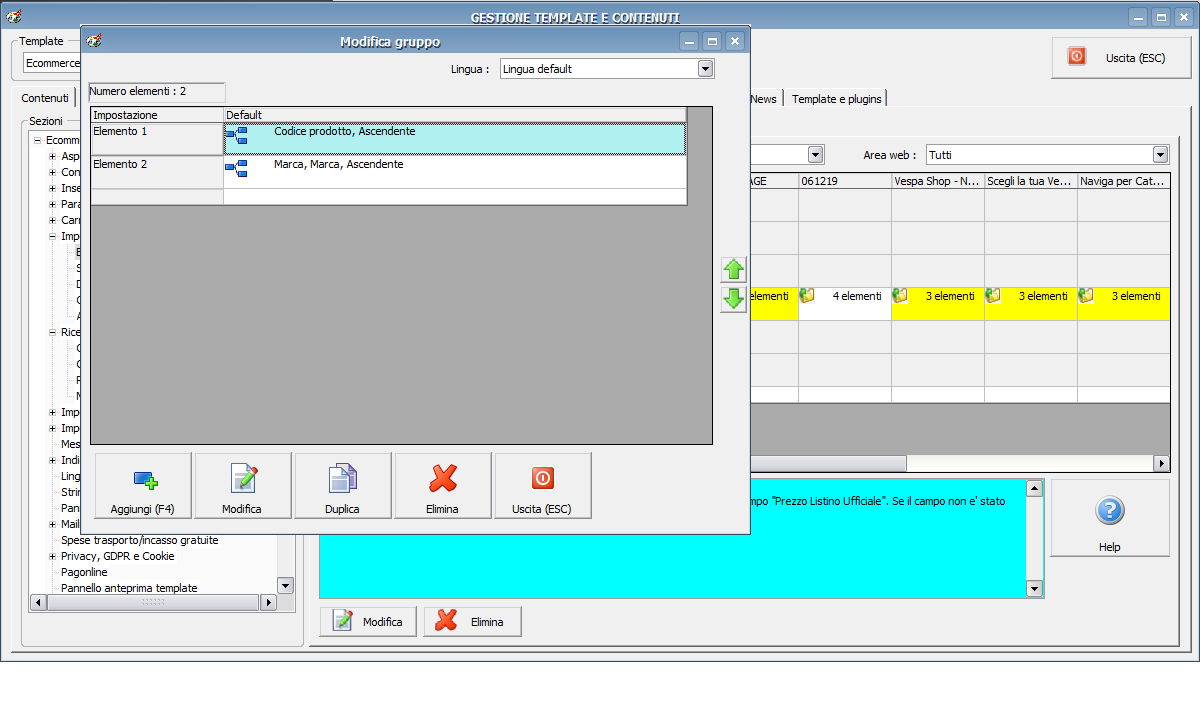Open the Area web dropdown
1200x711 pixels.
1160,155
